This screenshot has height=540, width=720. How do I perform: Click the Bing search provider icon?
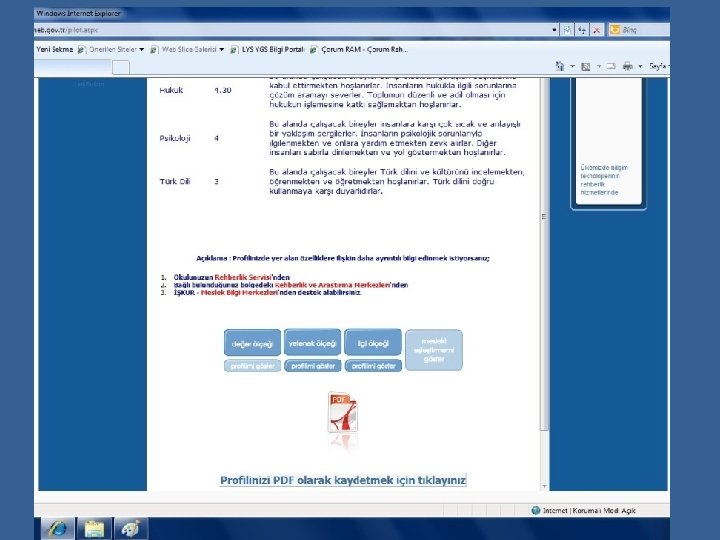click(x=614, y=30)
